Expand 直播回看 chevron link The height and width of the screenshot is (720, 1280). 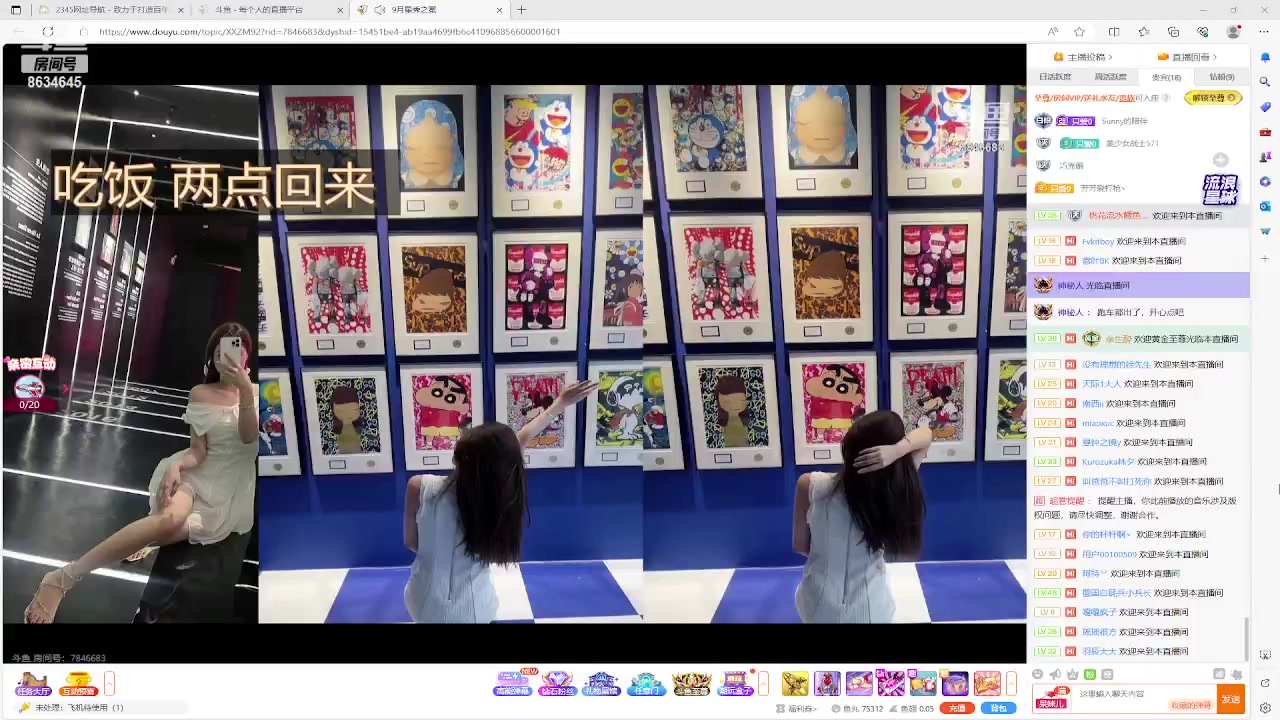coord(1187,57)
